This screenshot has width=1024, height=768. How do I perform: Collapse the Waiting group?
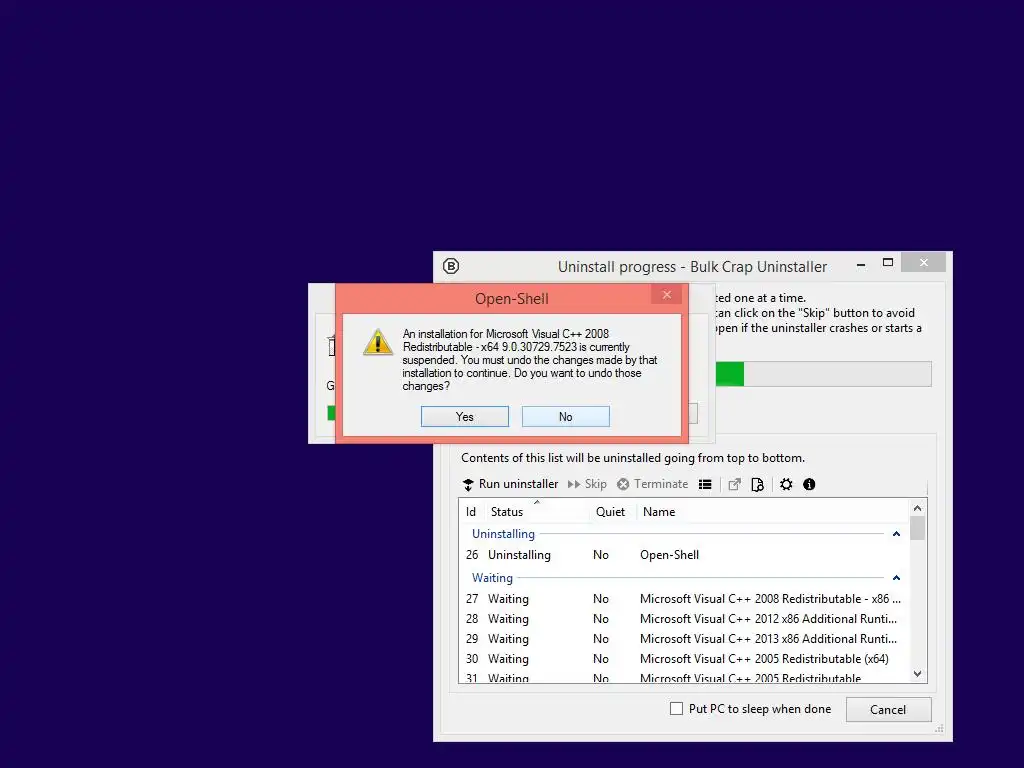point(896,578)
